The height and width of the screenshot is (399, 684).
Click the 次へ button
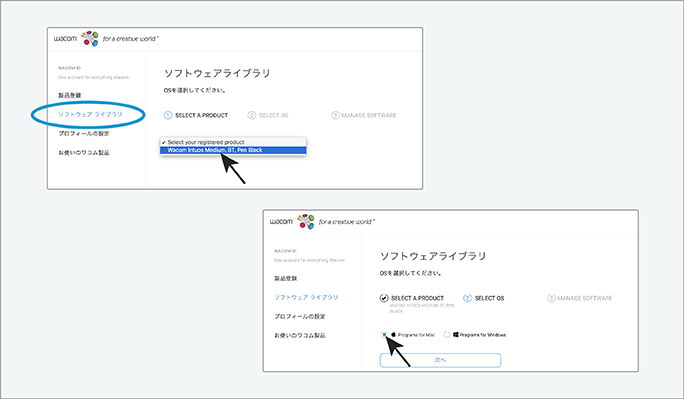pos(440,360)
